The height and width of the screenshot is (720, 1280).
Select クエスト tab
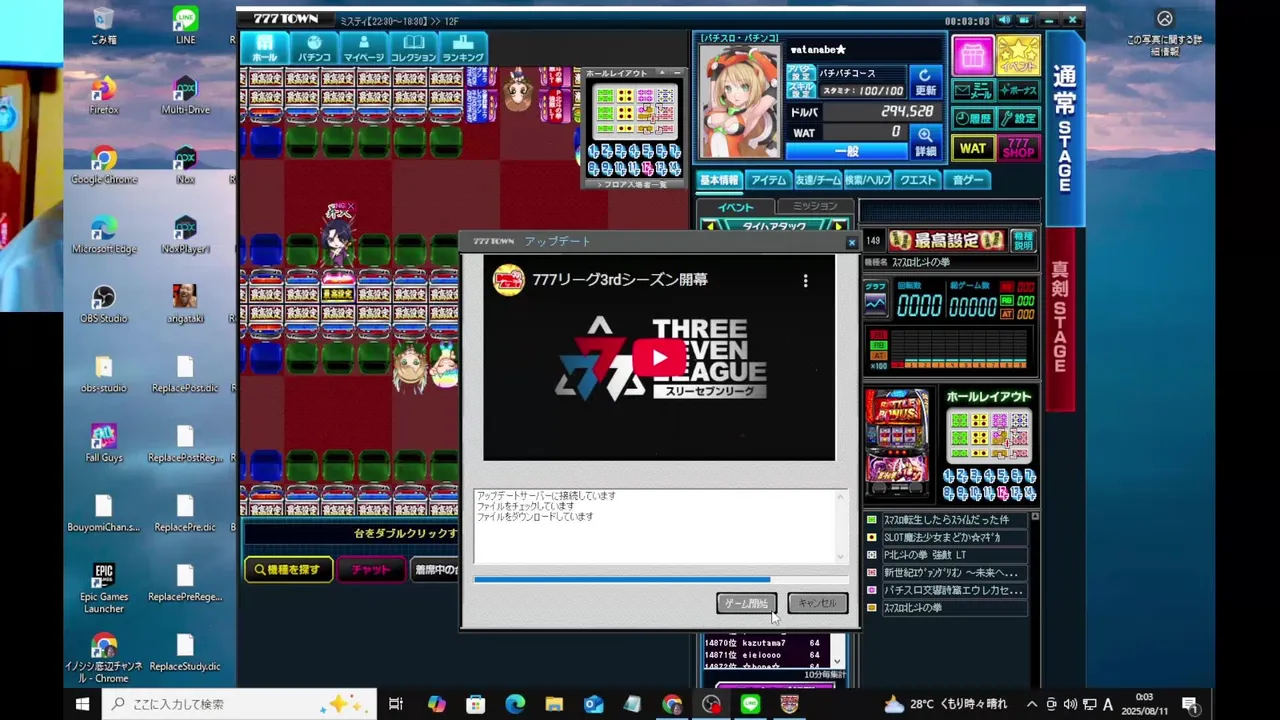[917, 180]
